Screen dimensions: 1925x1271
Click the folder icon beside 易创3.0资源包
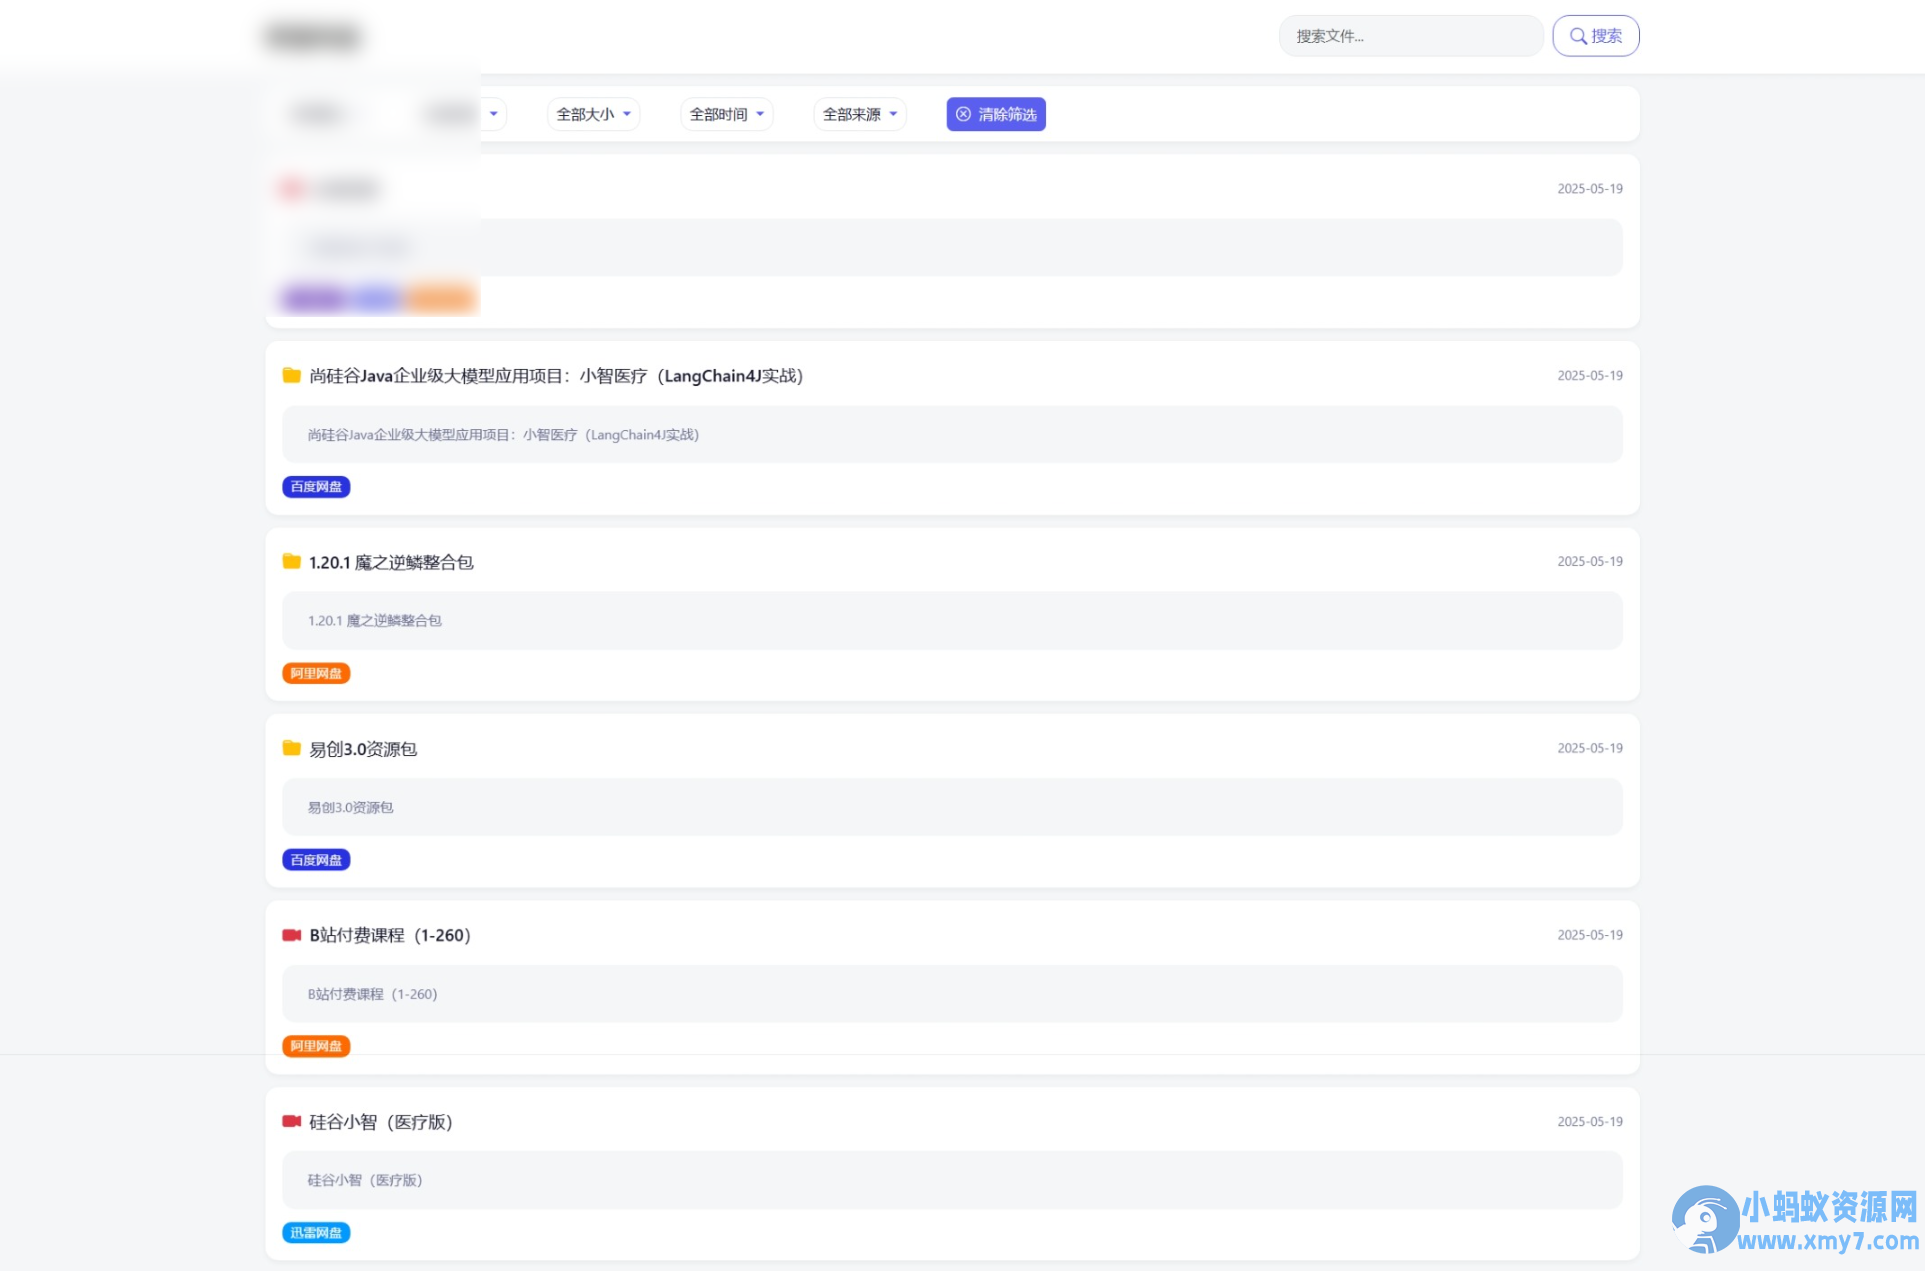tap(291, 748)
